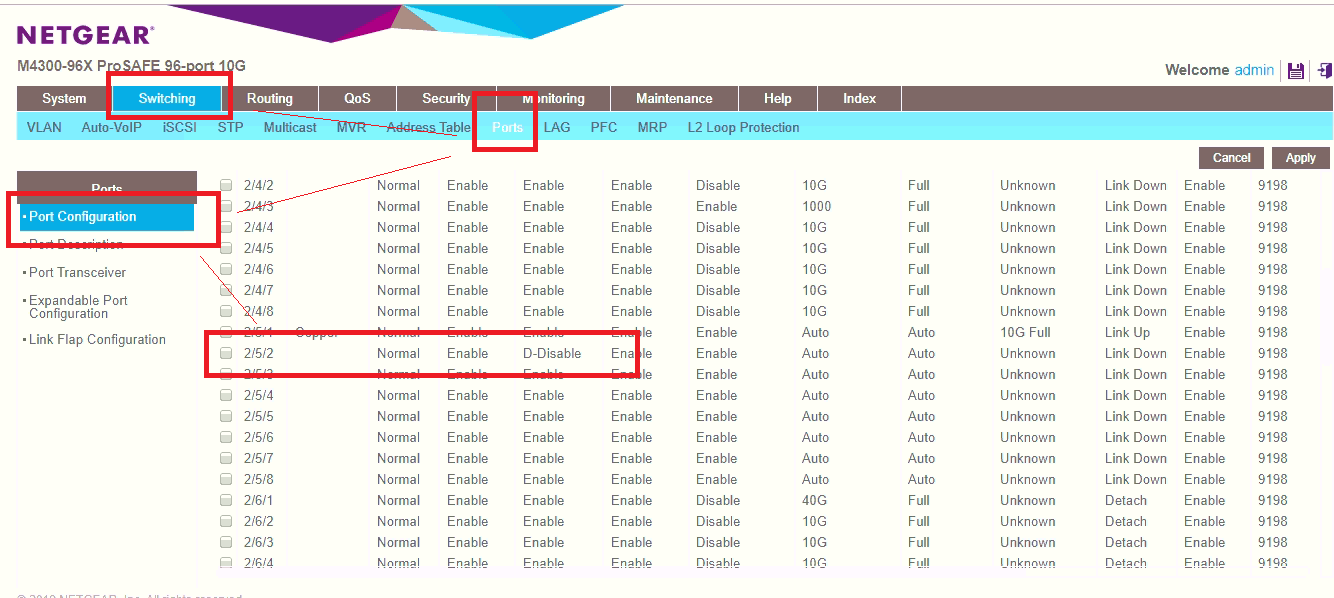
Task: Collapse the Ports section in the sidebar
Action: (106, 189)
